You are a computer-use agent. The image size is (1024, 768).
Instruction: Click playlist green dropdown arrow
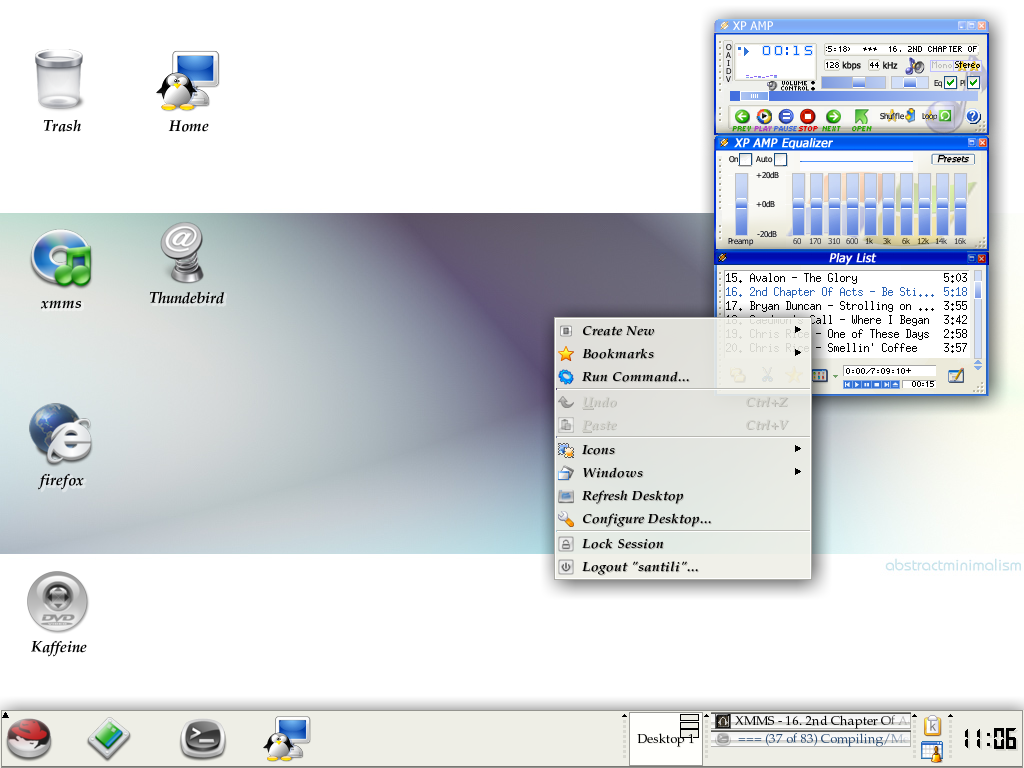point(835,377)
